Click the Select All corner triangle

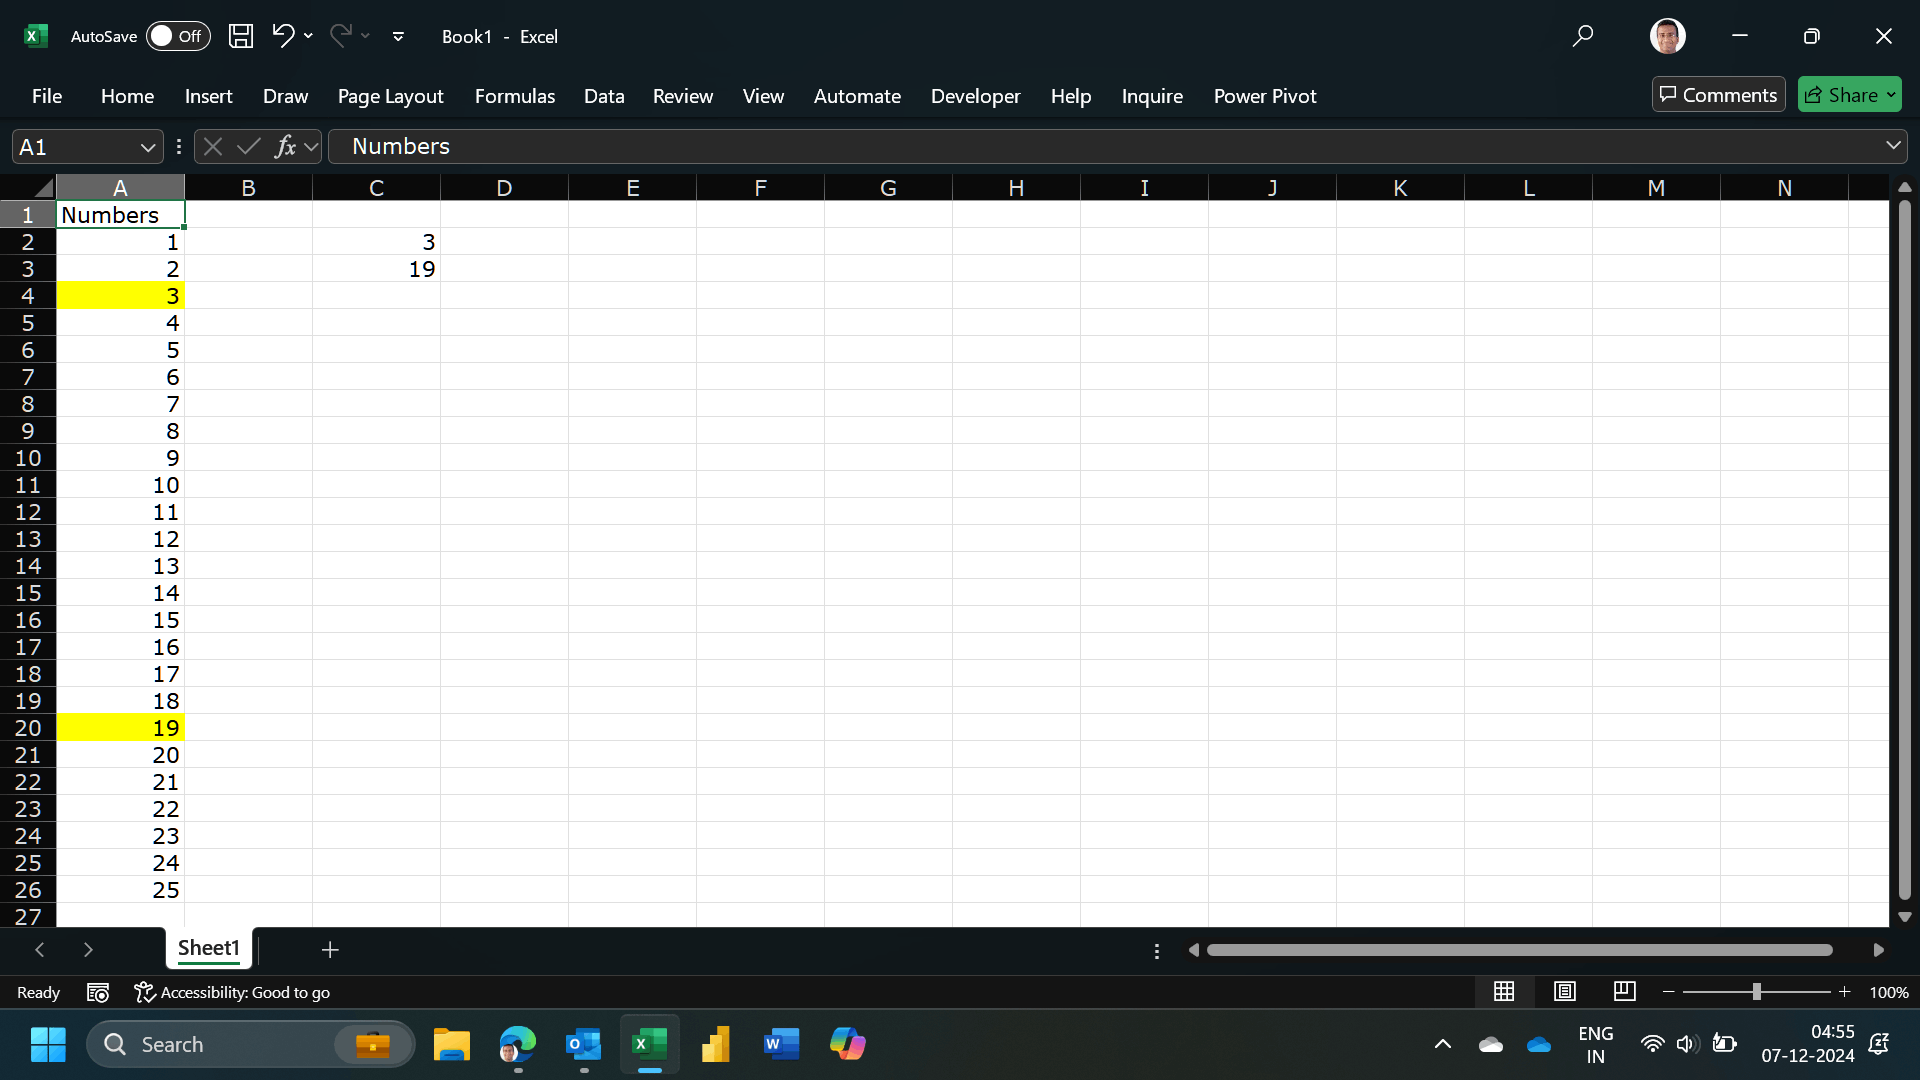pos(43,187)
